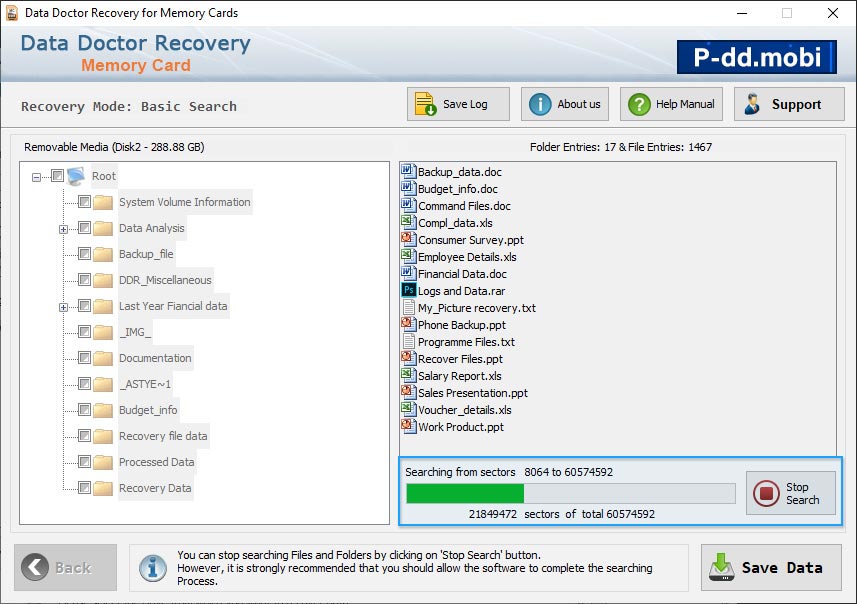The width and height of the screenshot is (857, 604).
Task: Click the Word icon of Budget_info.doc
Action: pos(408,188)
